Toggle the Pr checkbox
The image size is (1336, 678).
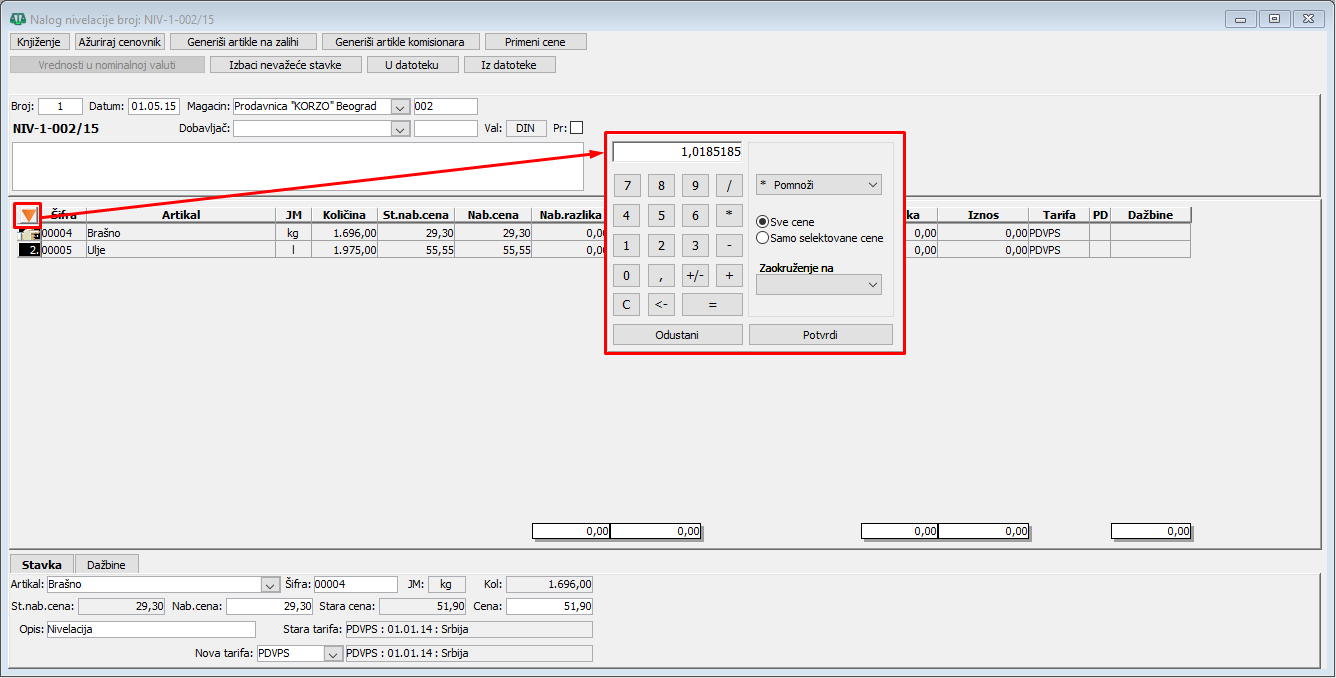pos(576,128)
